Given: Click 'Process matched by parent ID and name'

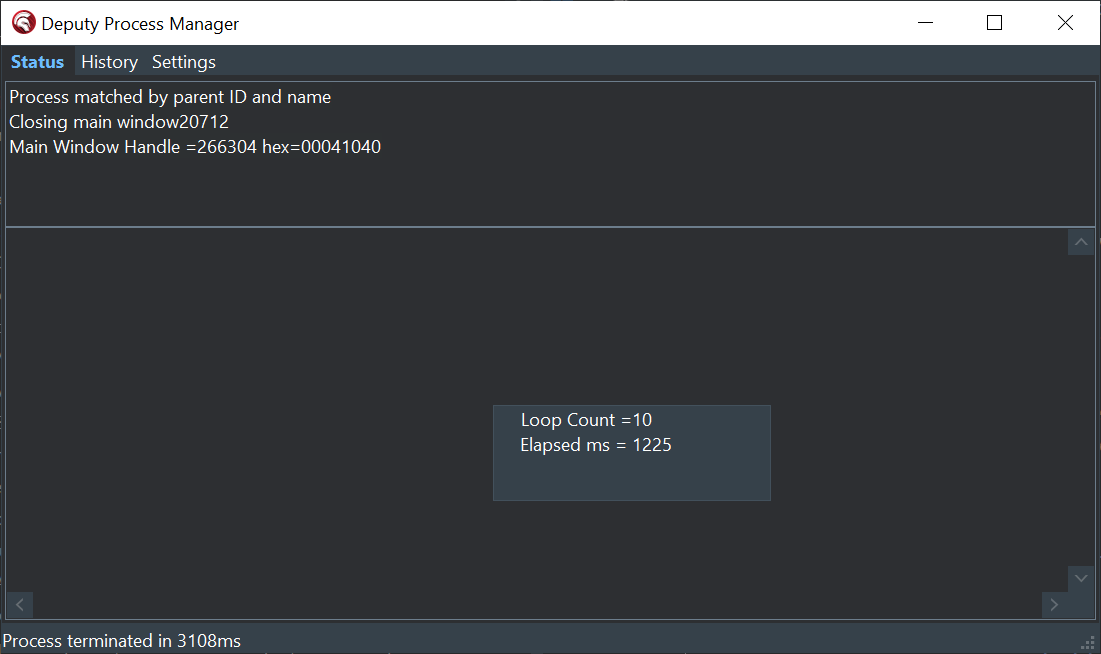Looking at the screenshot, I should click(169, 97).
